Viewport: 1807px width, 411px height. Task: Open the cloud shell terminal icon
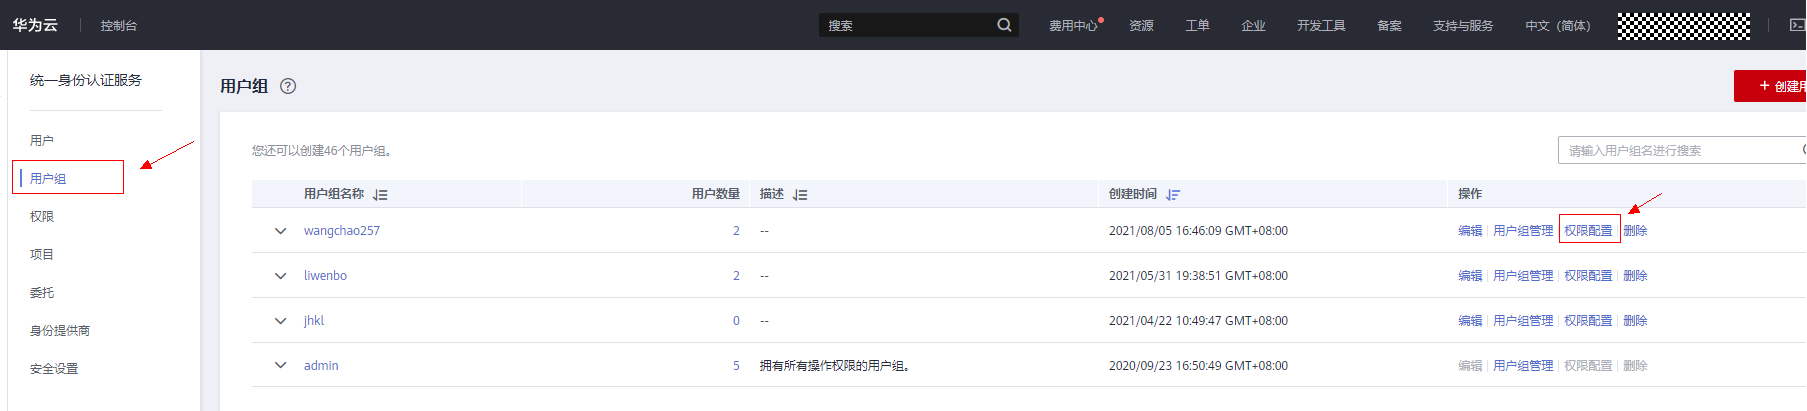[1797, 25]
